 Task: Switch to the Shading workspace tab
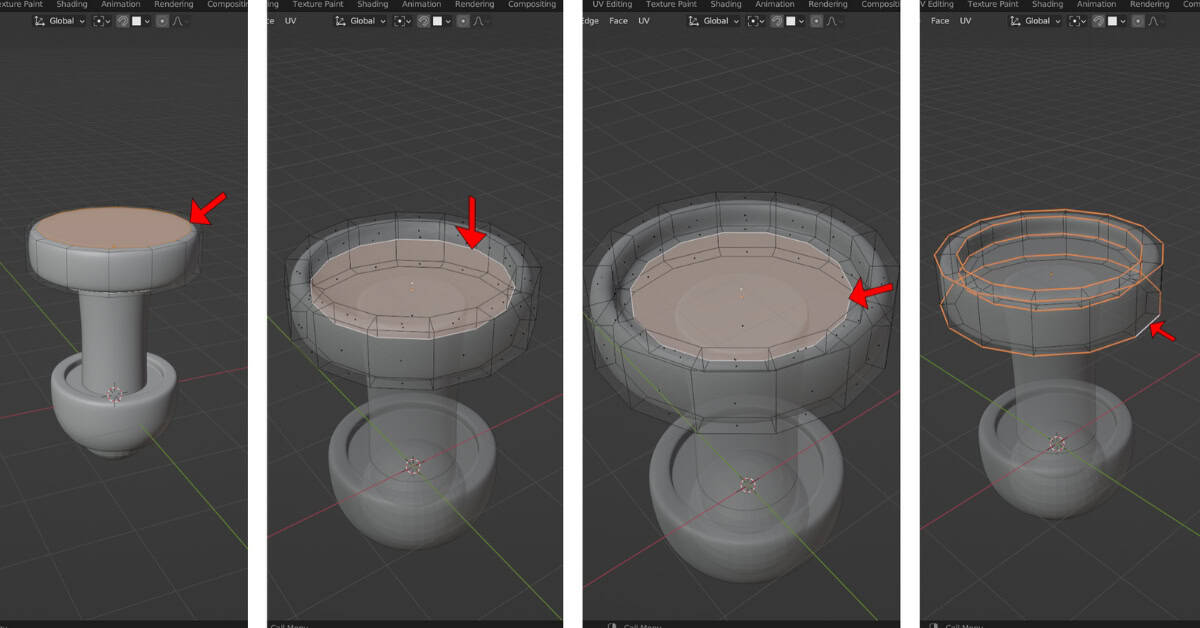pos(71,4)
